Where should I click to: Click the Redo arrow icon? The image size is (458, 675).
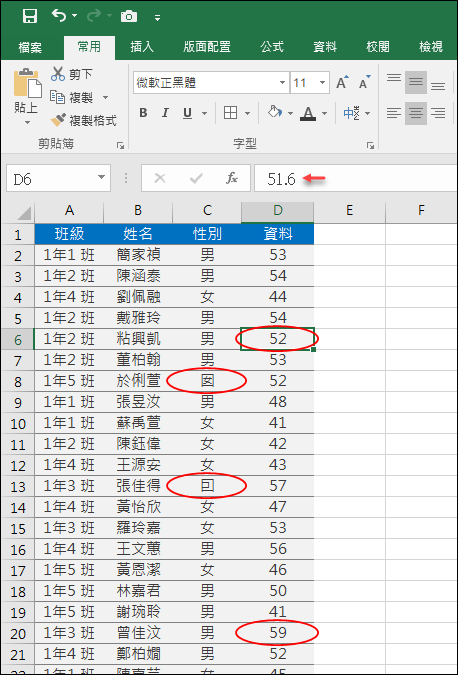pyautogui.click(x=93, y=16)
